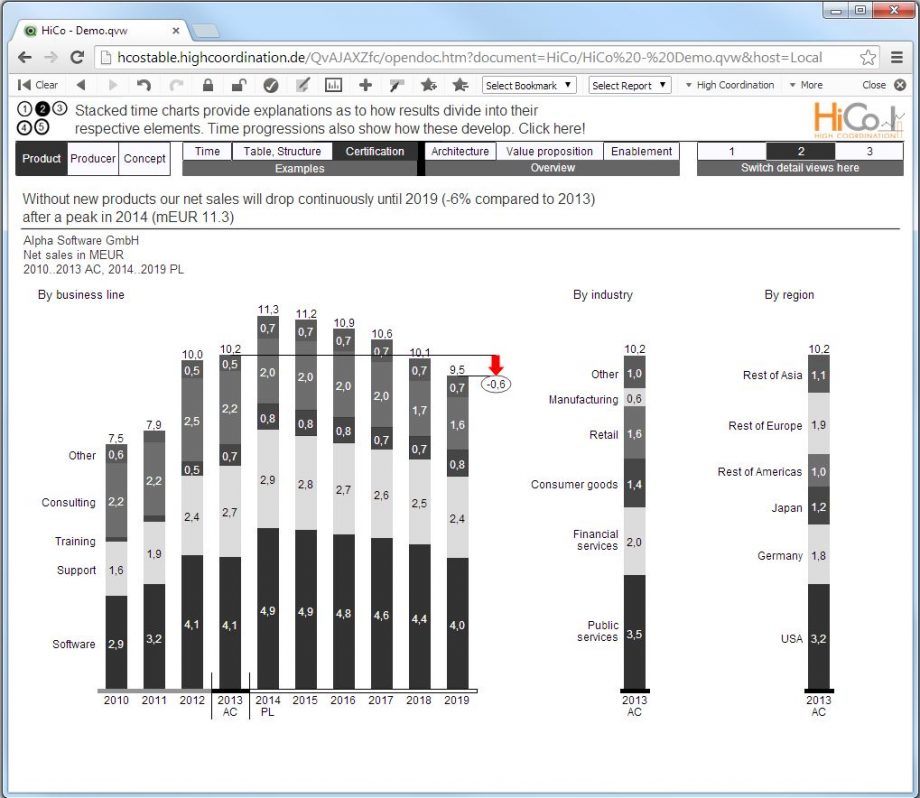Click the High Coordination link in the toolbar
The image size is (920, 798).
(736, 85)
